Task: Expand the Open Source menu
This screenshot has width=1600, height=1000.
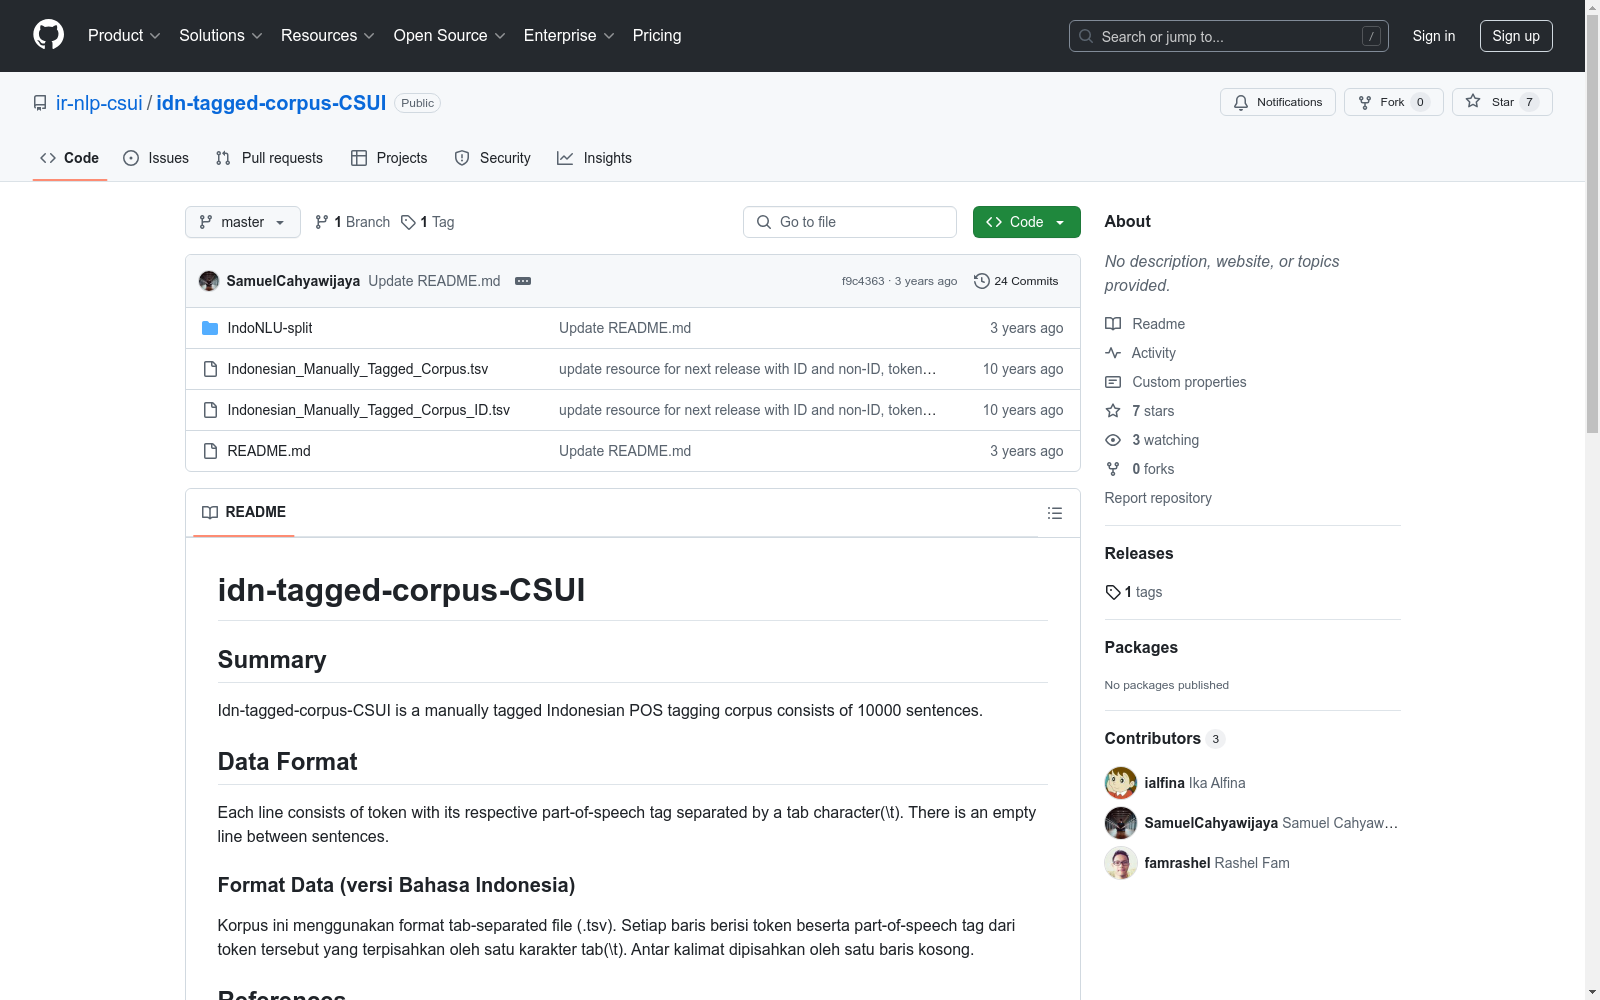Action: (450, 36)
